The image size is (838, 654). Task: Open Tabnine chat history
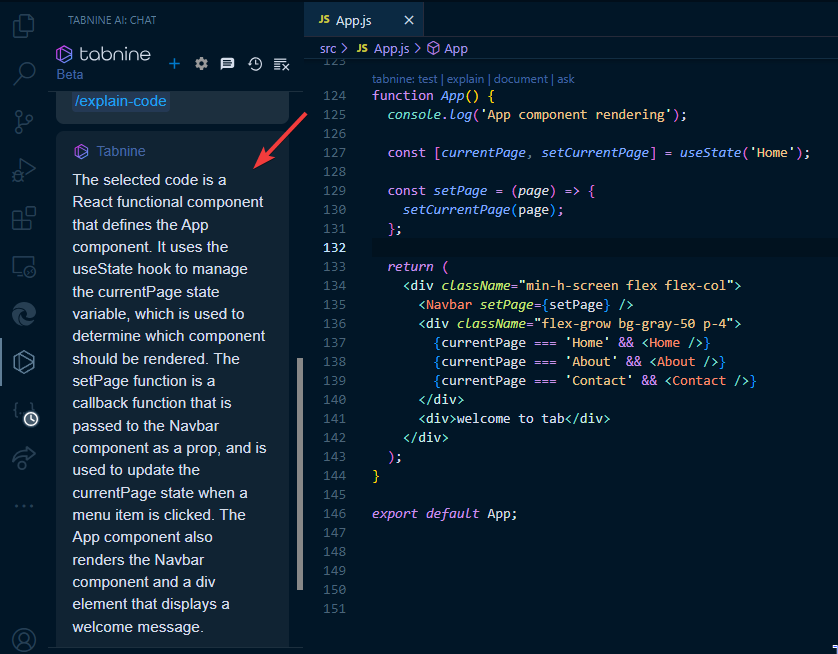click(x=255, y=64)
